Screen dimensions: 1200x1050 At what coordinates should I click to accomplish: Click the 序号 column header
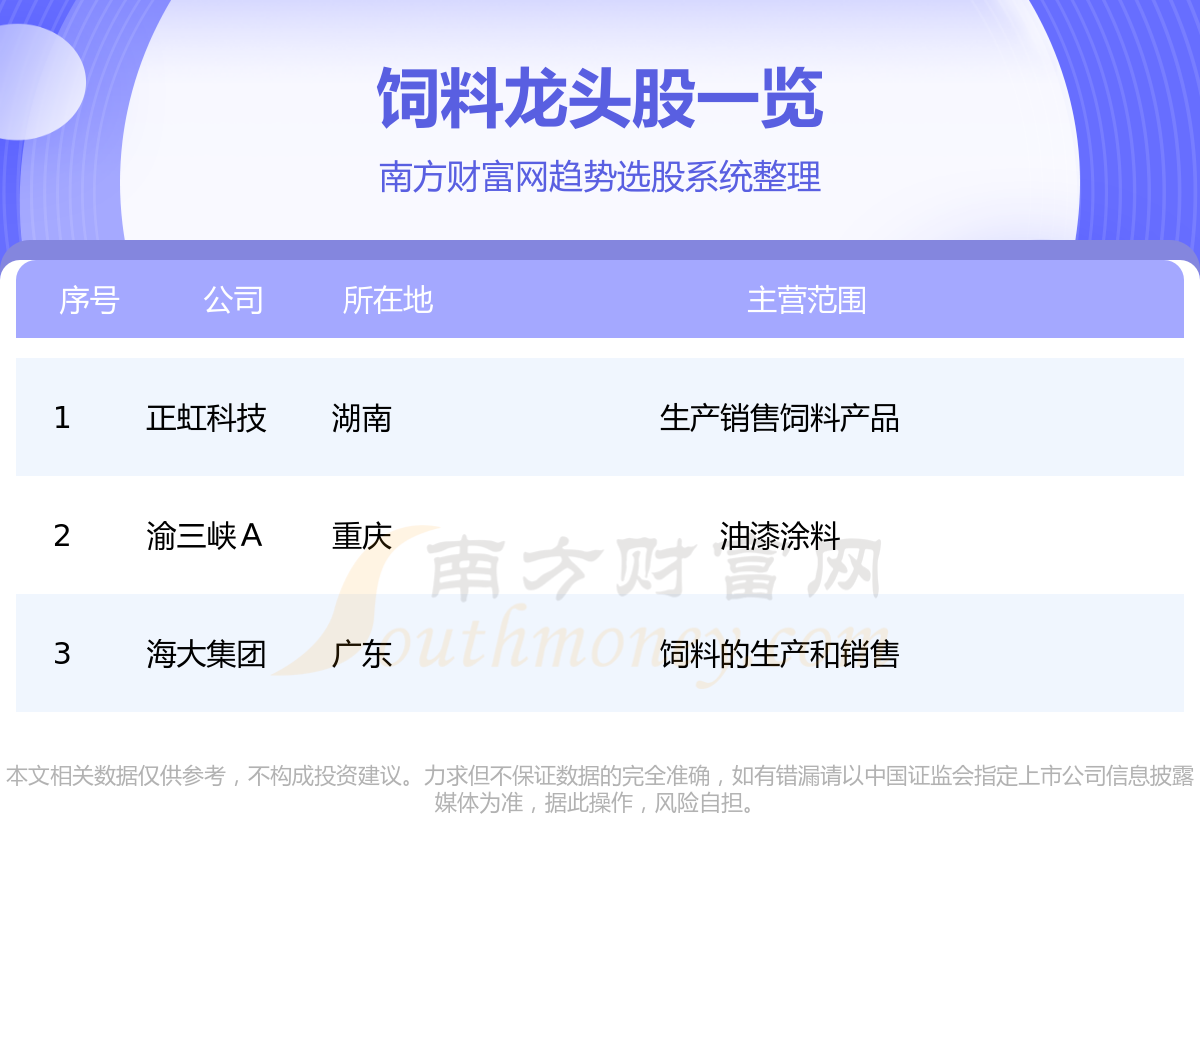89,300
